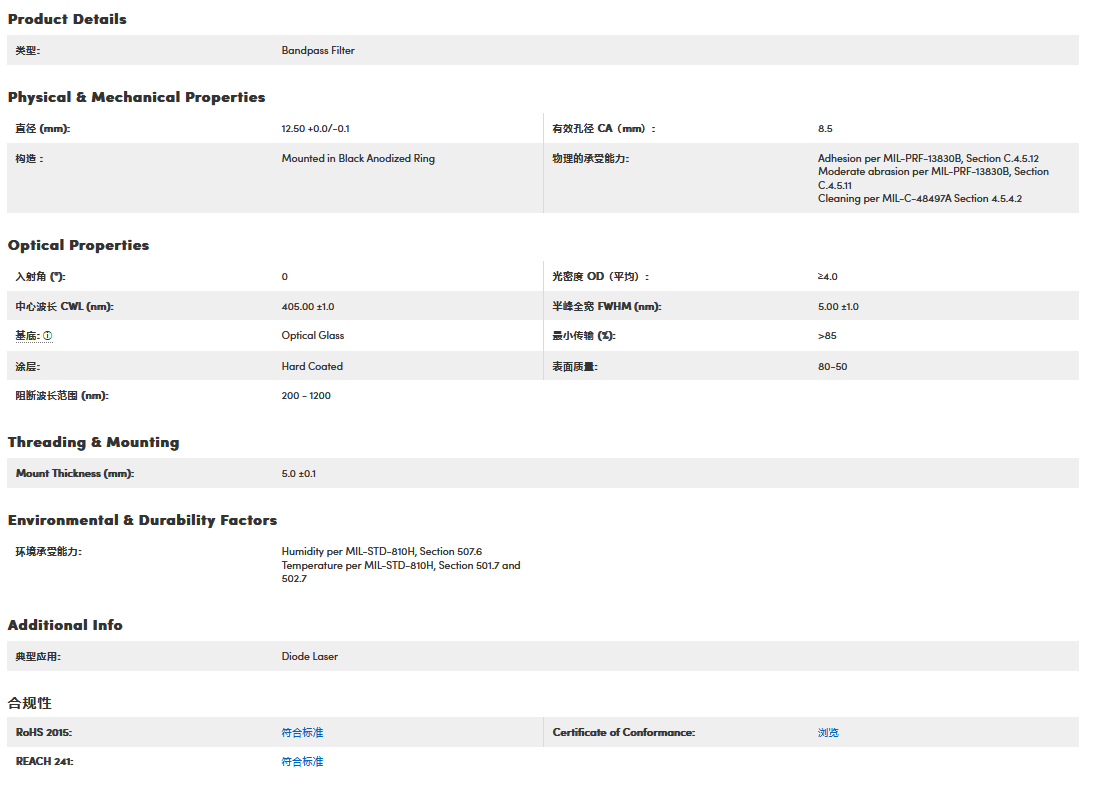Click the Physical & Mechanical Properties heading
Screen dimensions: 1098x803
point(136,97)
